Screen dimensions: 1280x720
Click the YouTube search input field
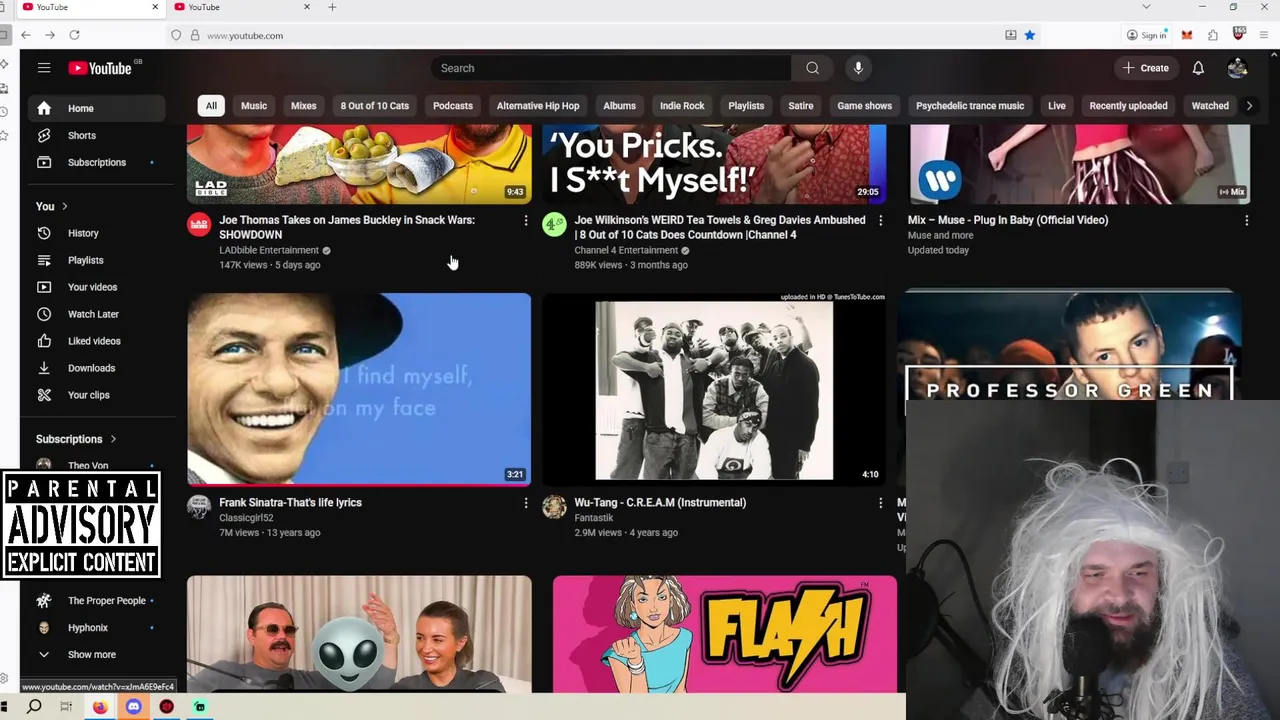[612, 68]
